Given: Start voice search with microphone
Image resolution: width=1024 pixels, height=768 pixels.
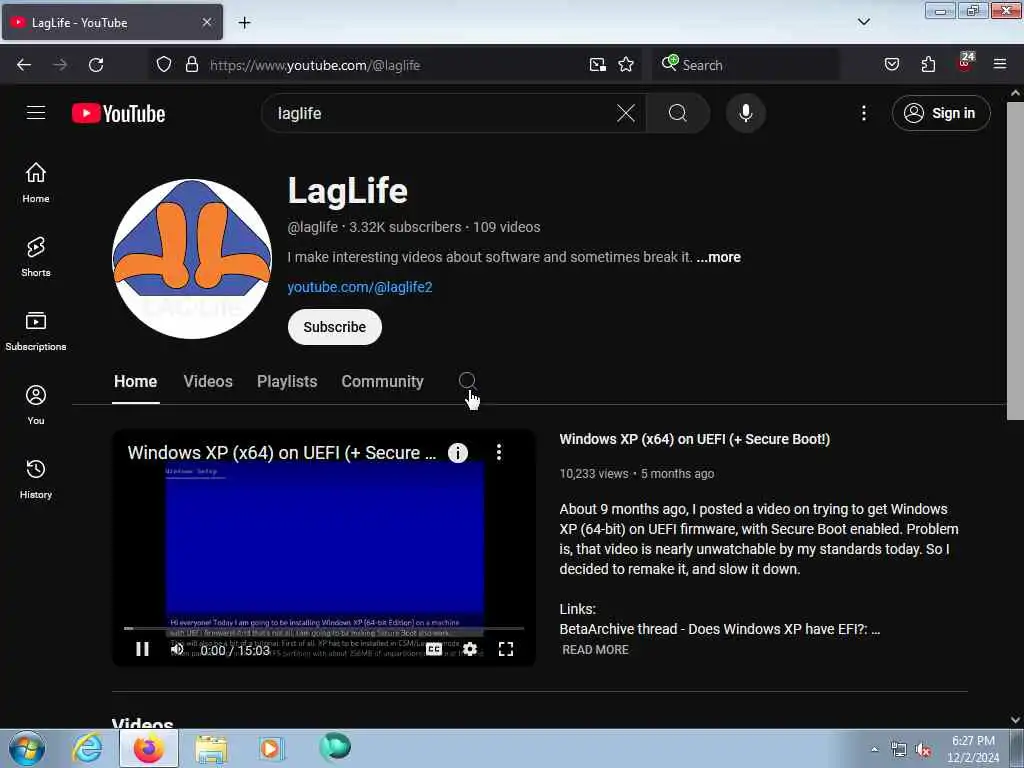Looking at the screenshot, I should tap(746, 113).
